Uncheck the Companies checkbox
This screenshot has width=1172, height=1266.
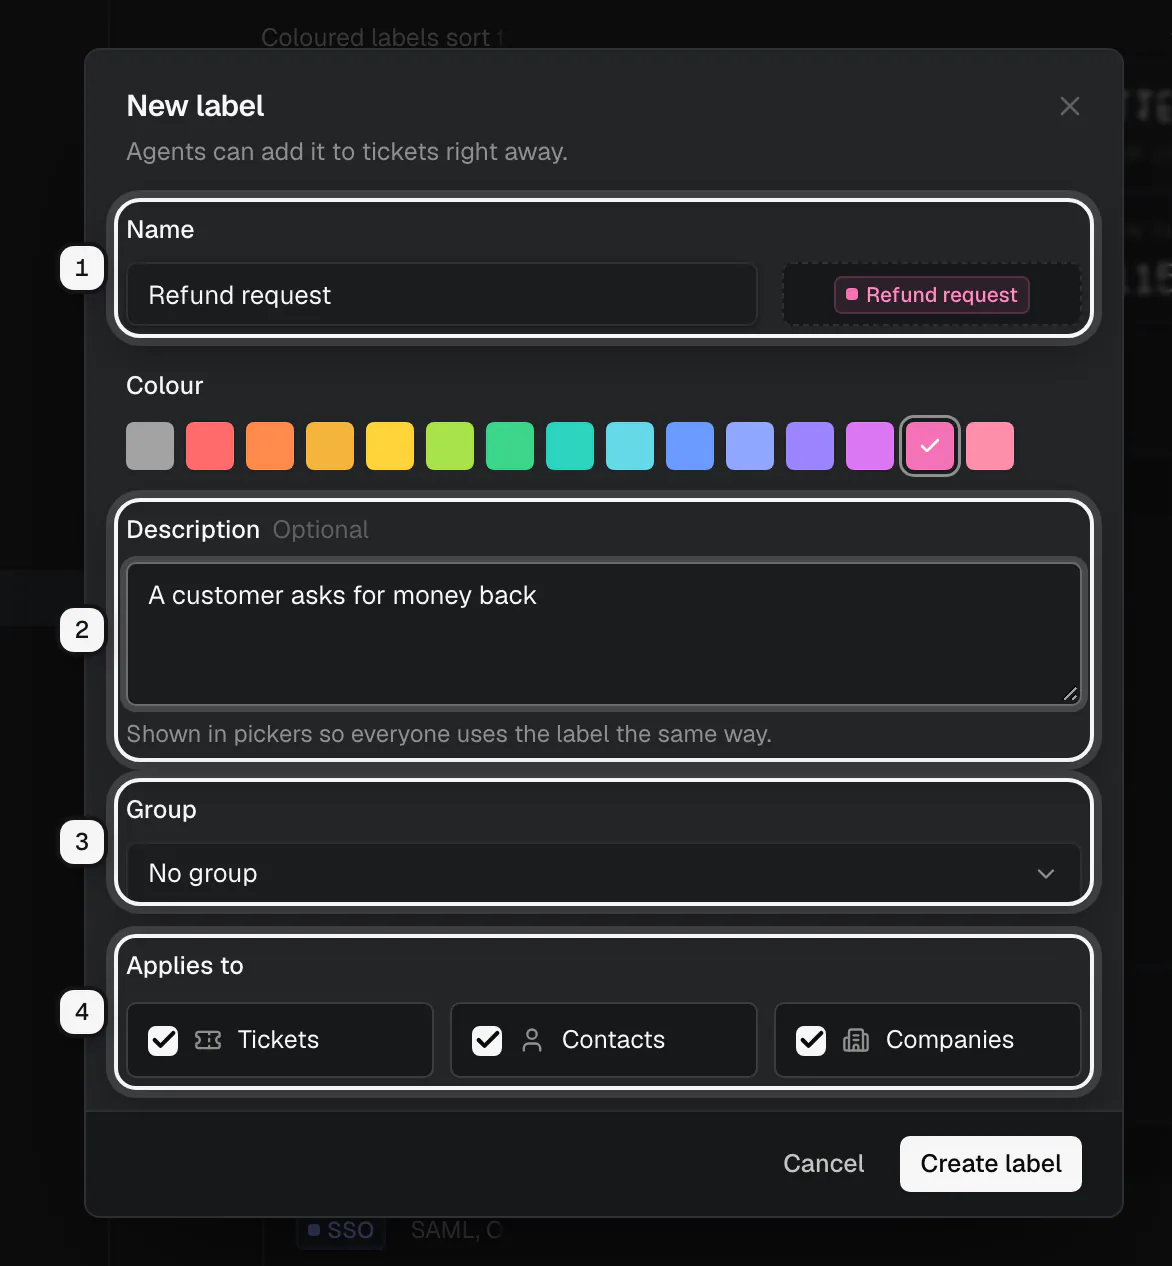pyautogui.click(x=811, y=1041)
